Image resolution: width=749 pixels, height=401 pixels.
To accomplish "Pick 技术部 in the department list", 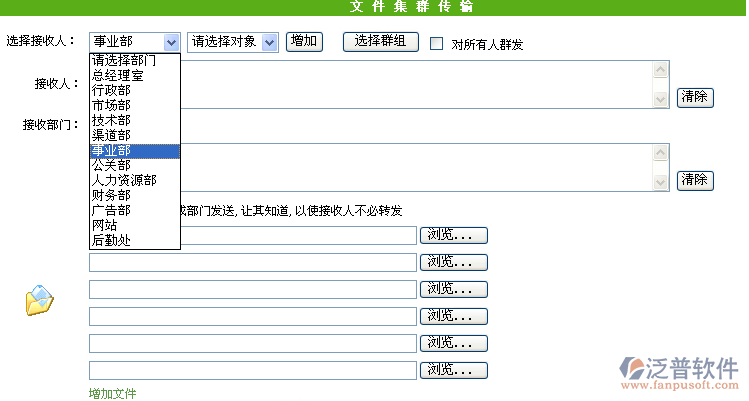I will (x=135, y=120).
